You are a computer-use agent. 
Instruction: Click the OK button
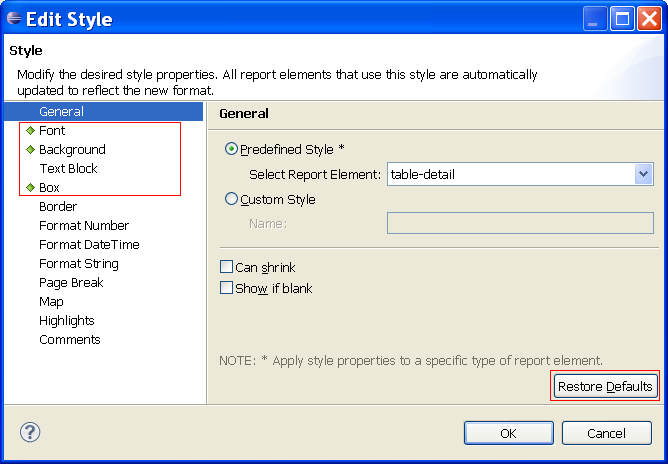[508, 433]
